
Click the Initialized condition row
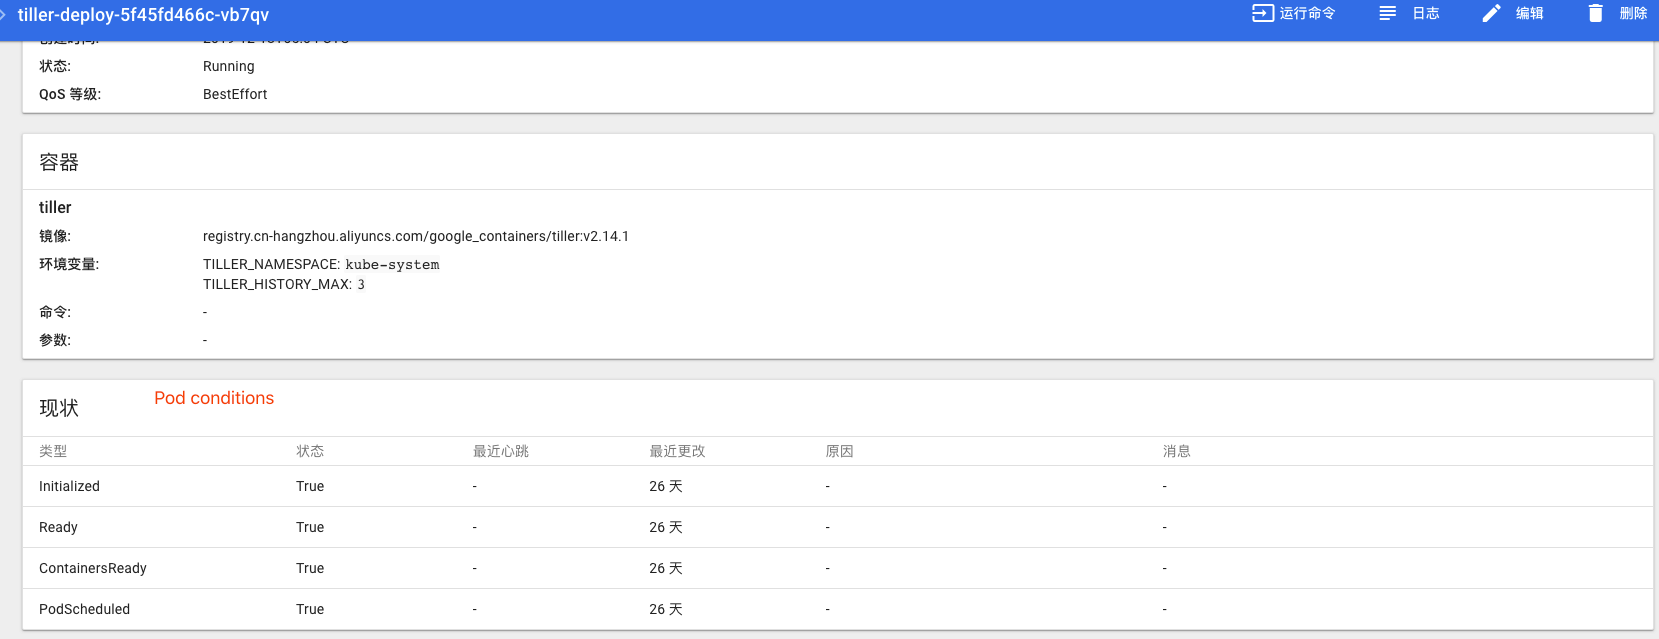(x=838, y=486)
